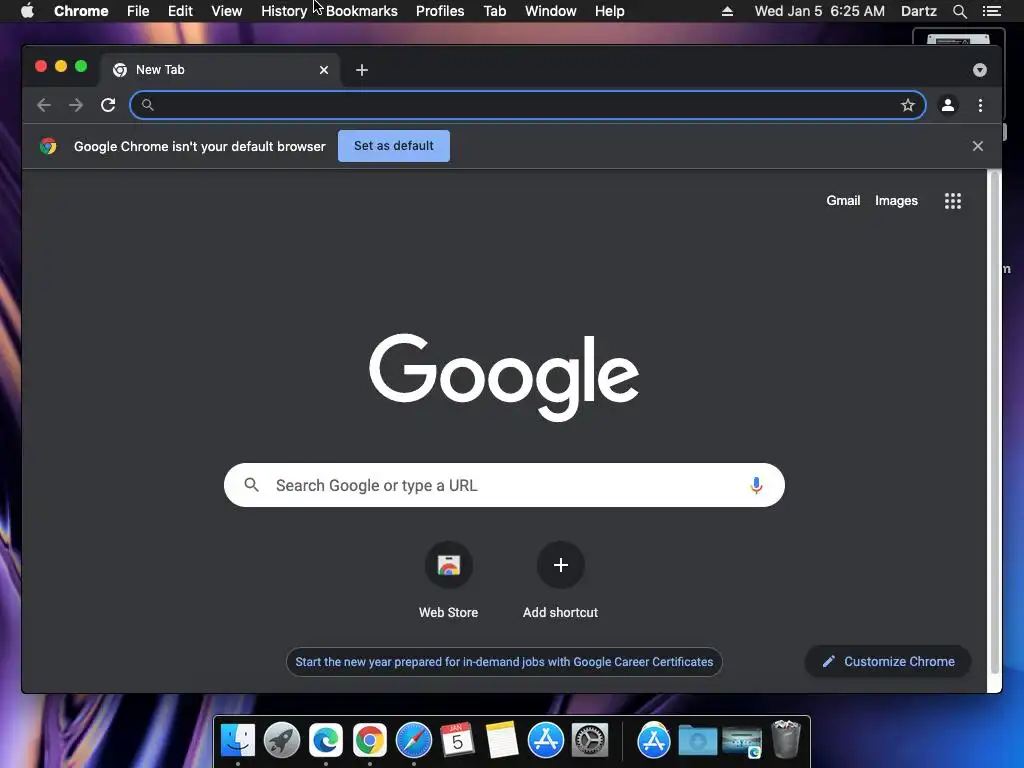This screenshot has width=1024, height=768.
Task: Open the View menu
Action: 227,11
